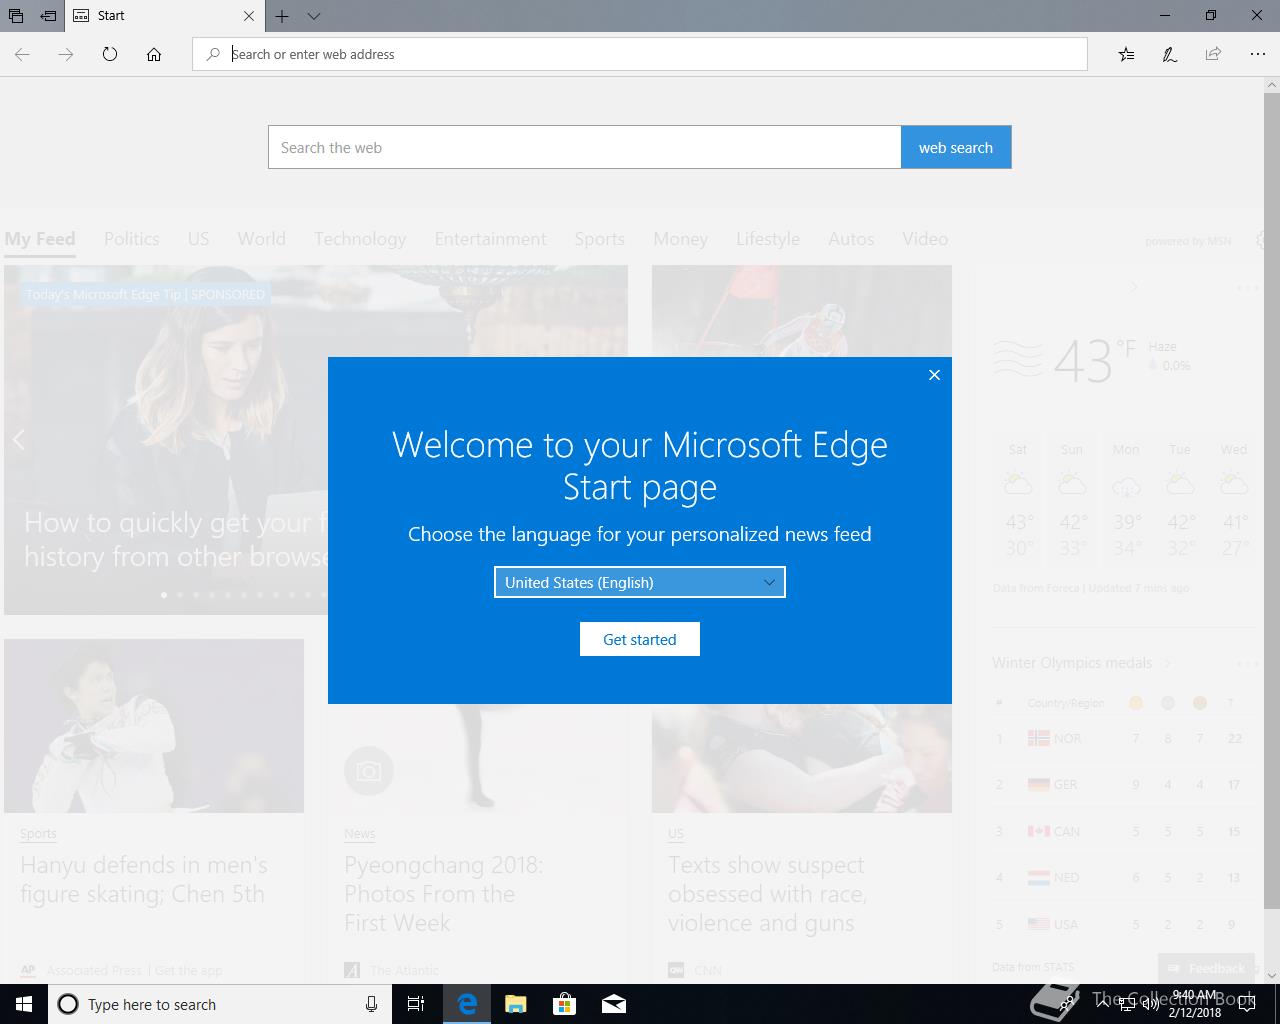
Task: Switch to Lifestyle tab
Action: click(x=768, y=239)
